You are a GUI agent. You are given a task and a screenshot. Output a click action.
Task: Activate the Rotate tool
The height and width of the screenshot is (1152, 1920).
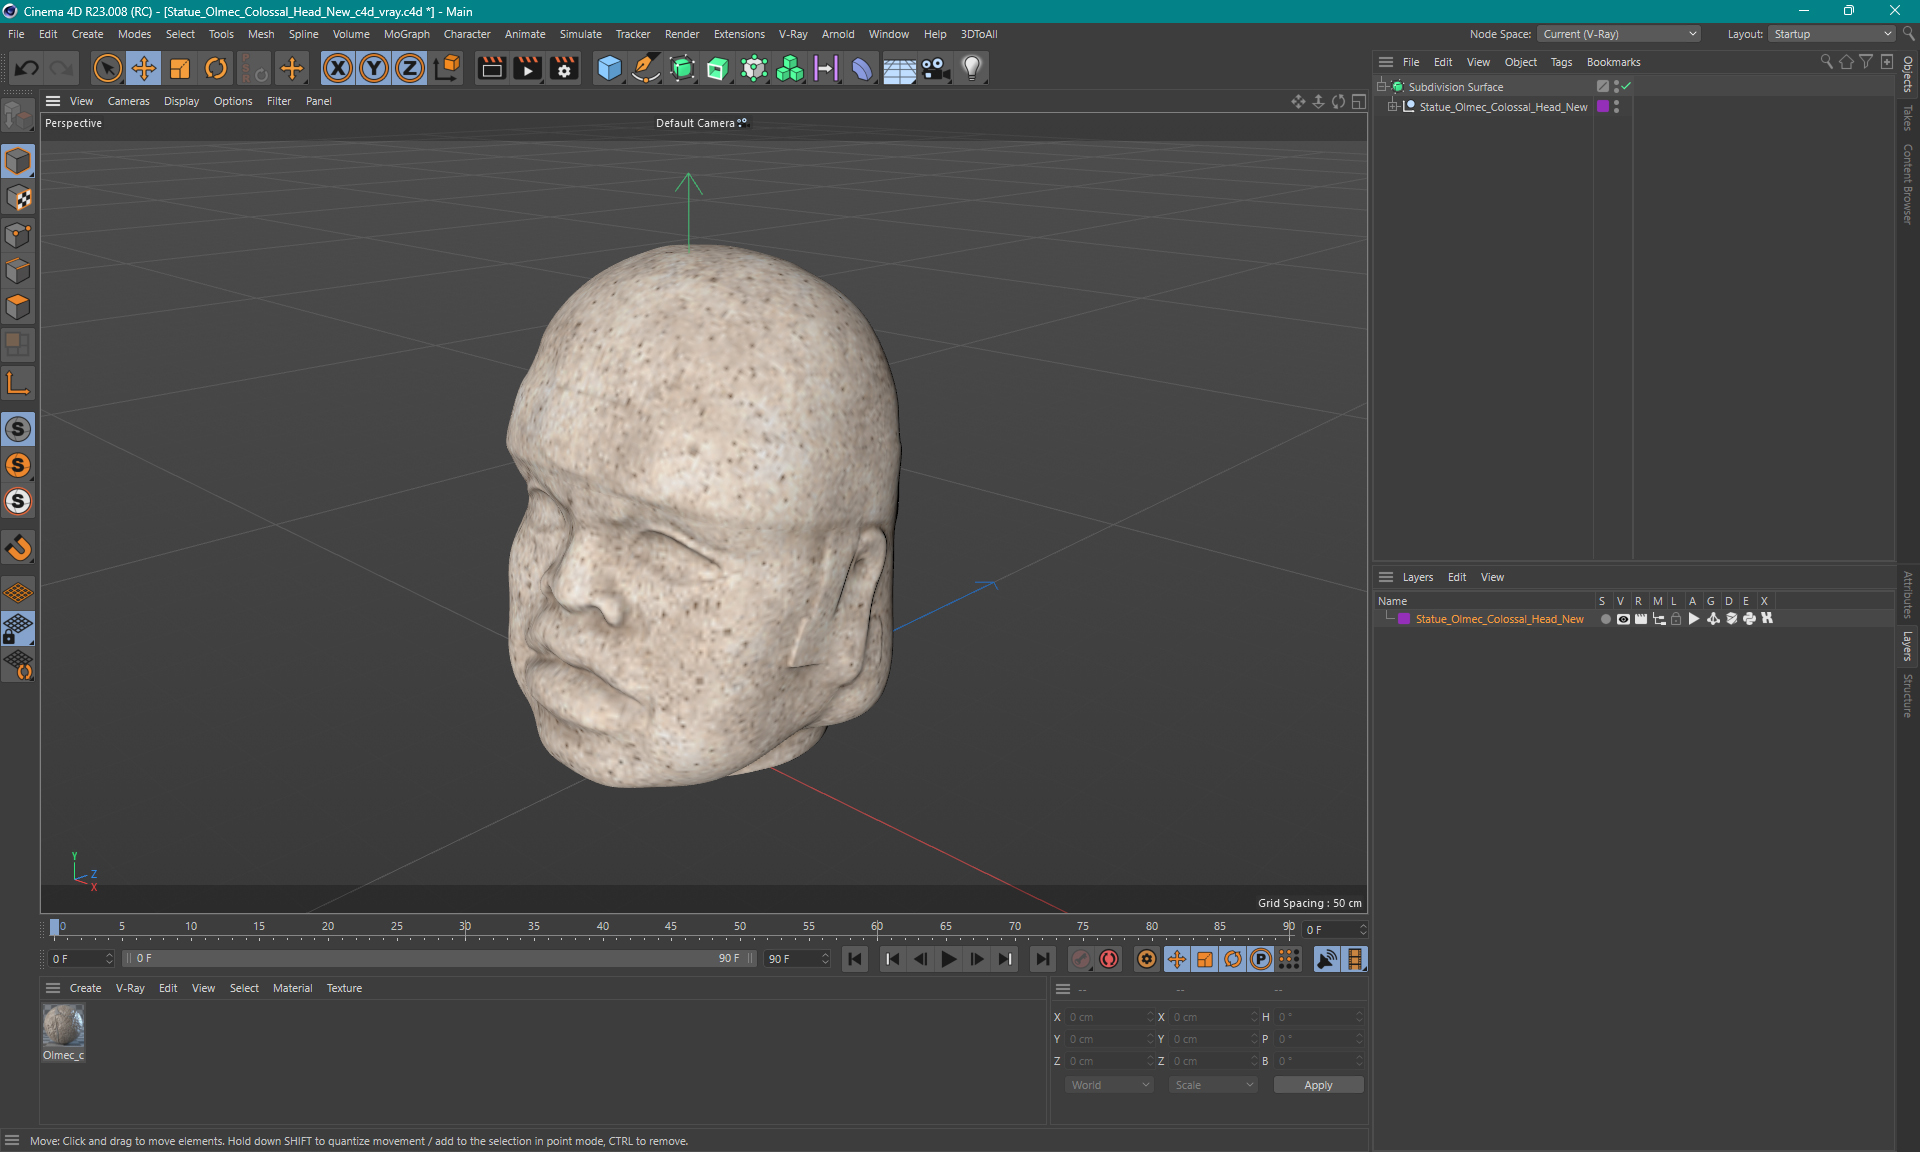[x=216, y=68]
